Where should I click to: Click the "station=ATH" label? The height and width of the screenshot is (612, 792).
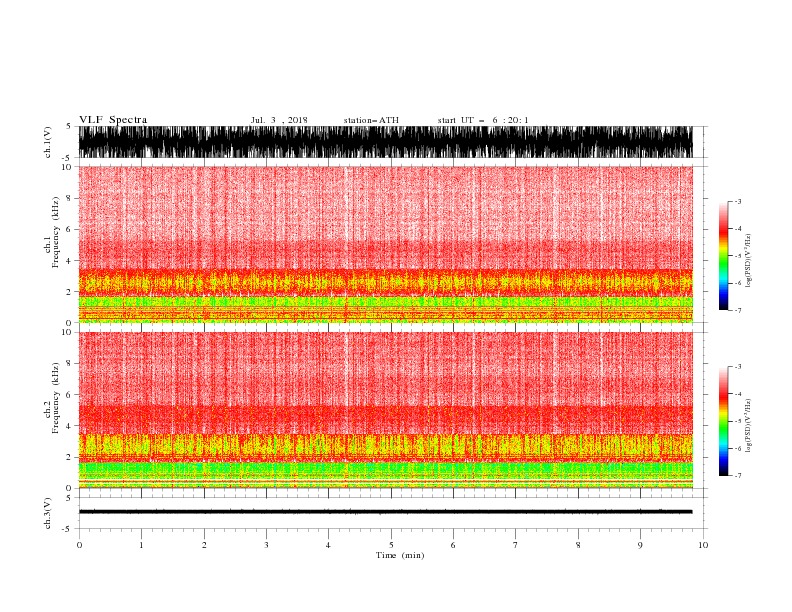pyautogui.click(x=371, y=120)
